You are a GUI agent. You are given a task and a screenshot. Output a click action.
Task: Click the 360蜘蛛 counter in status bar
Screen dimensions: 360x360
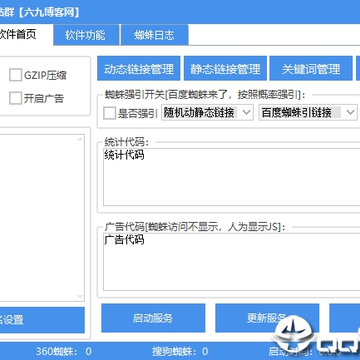[x=64, y=351]
